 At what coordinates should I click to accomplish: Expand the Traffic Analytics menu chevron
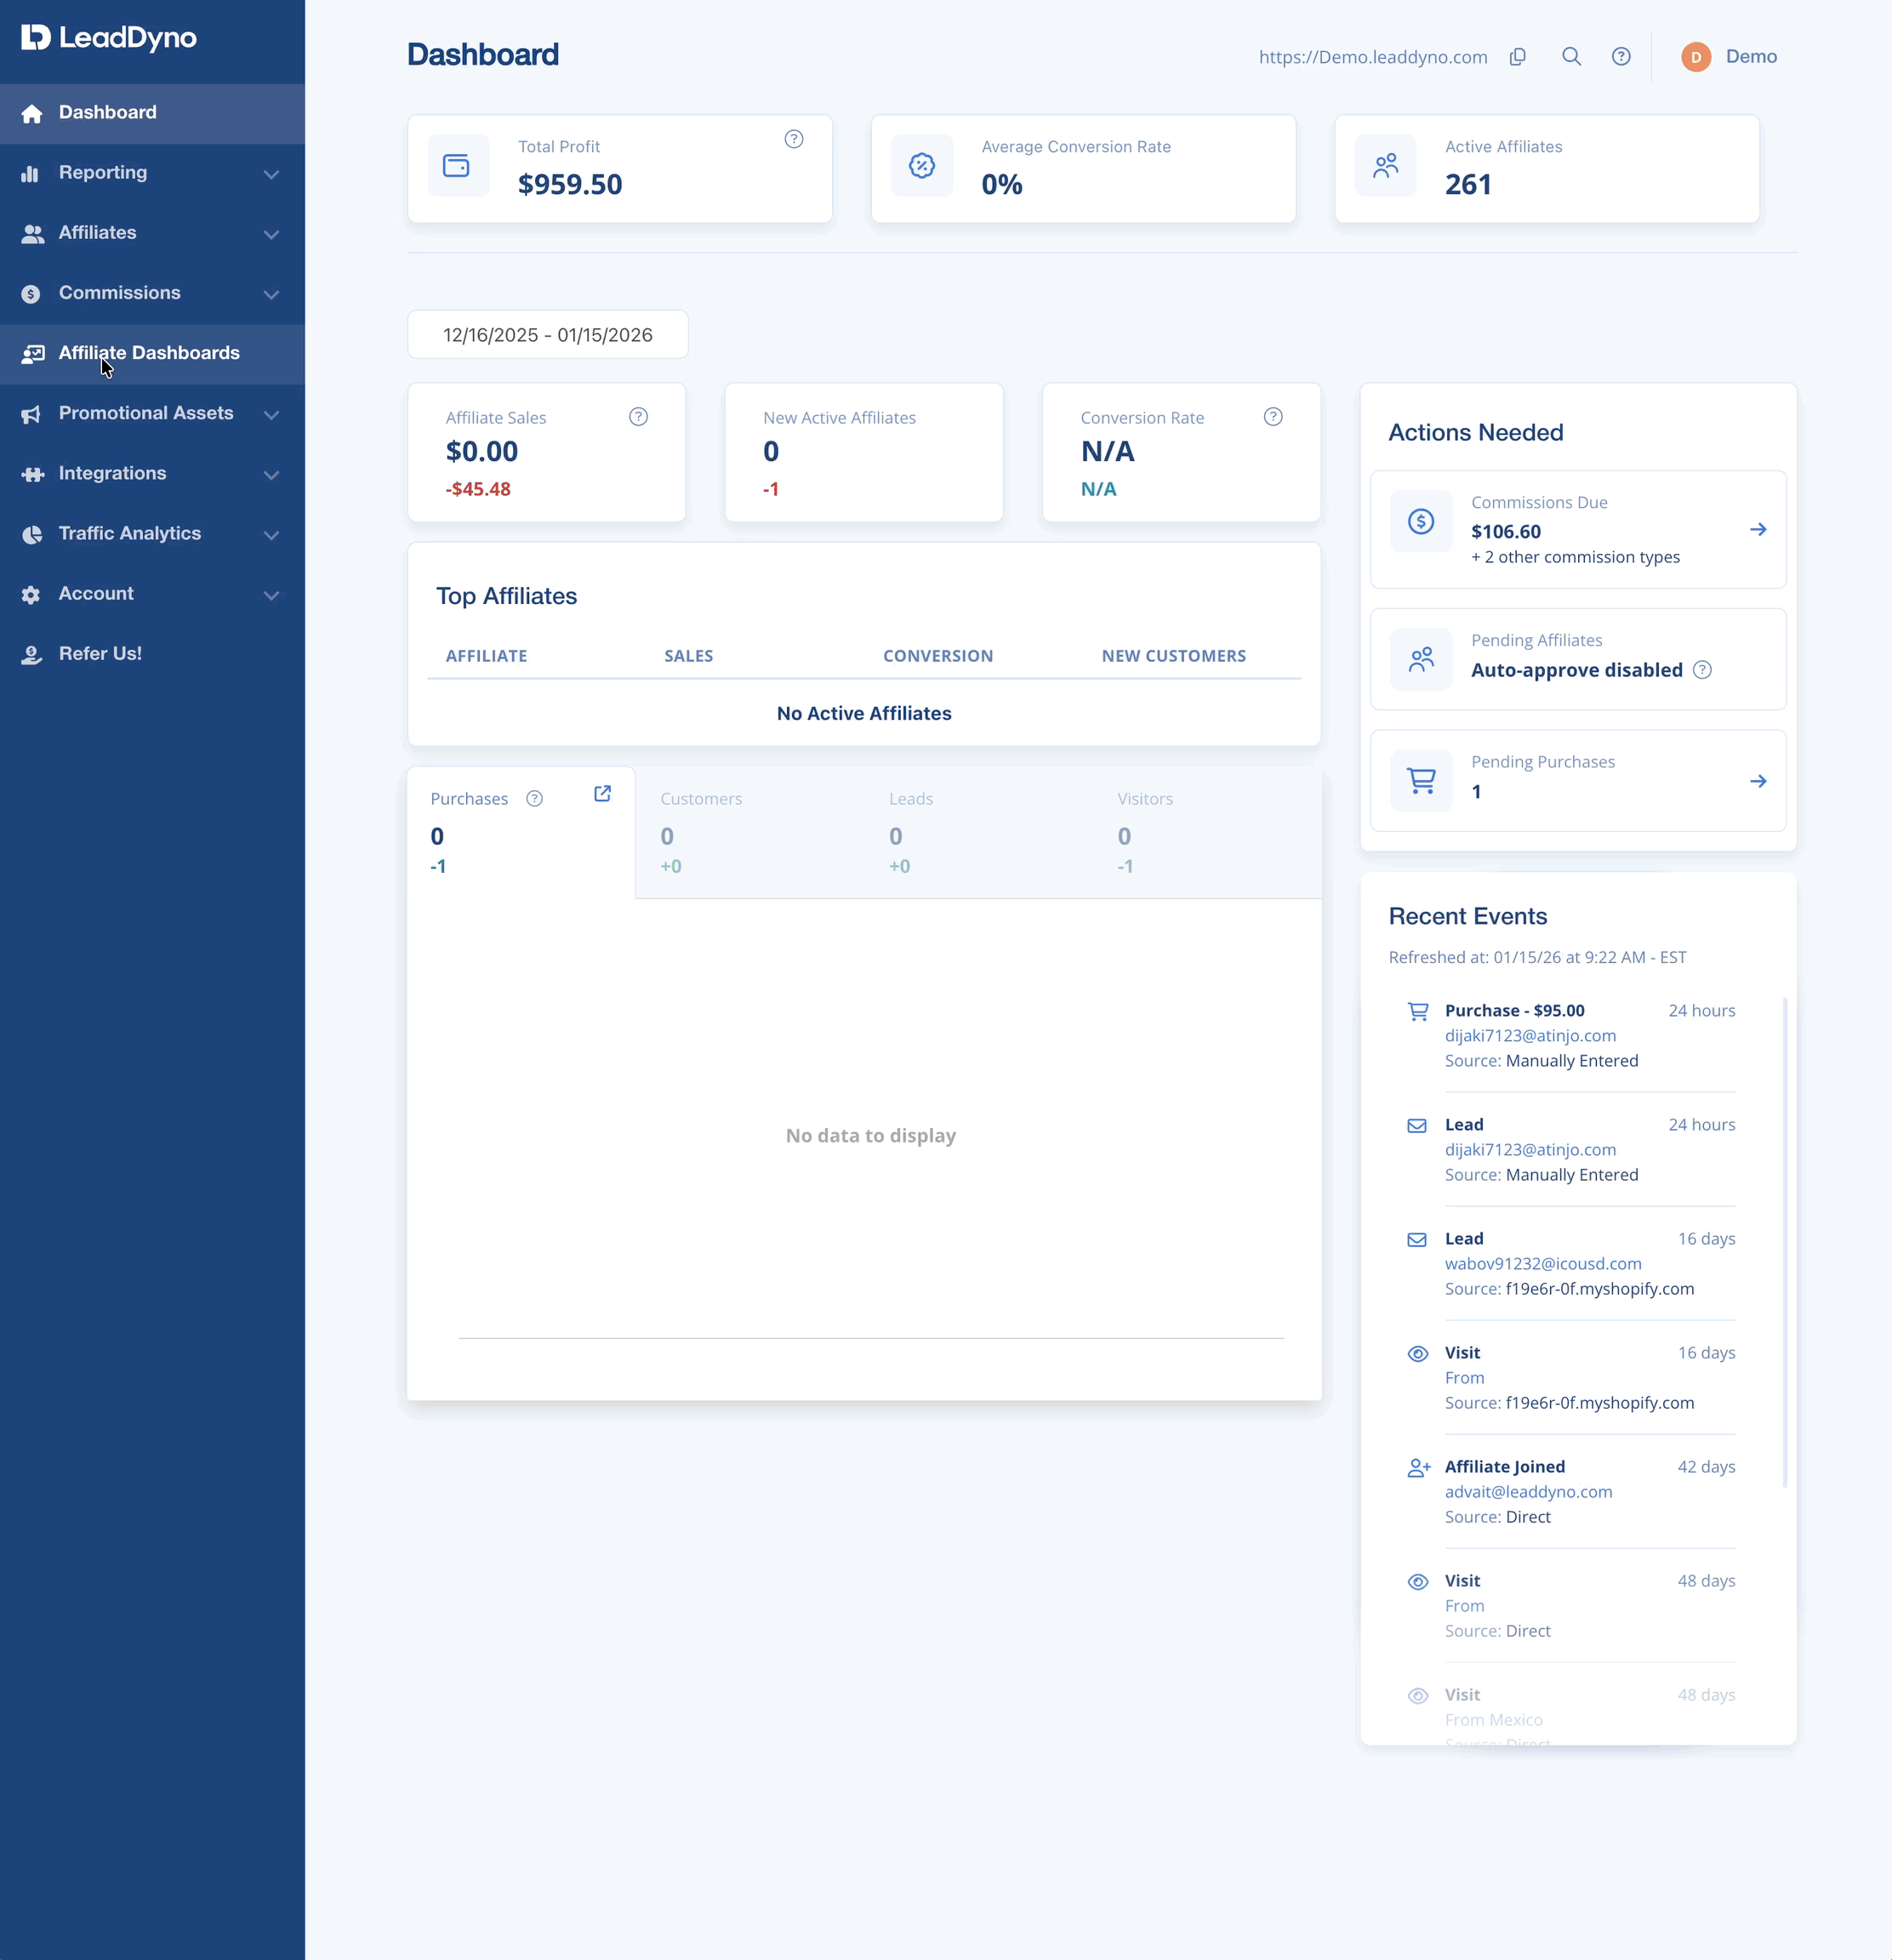271,535
